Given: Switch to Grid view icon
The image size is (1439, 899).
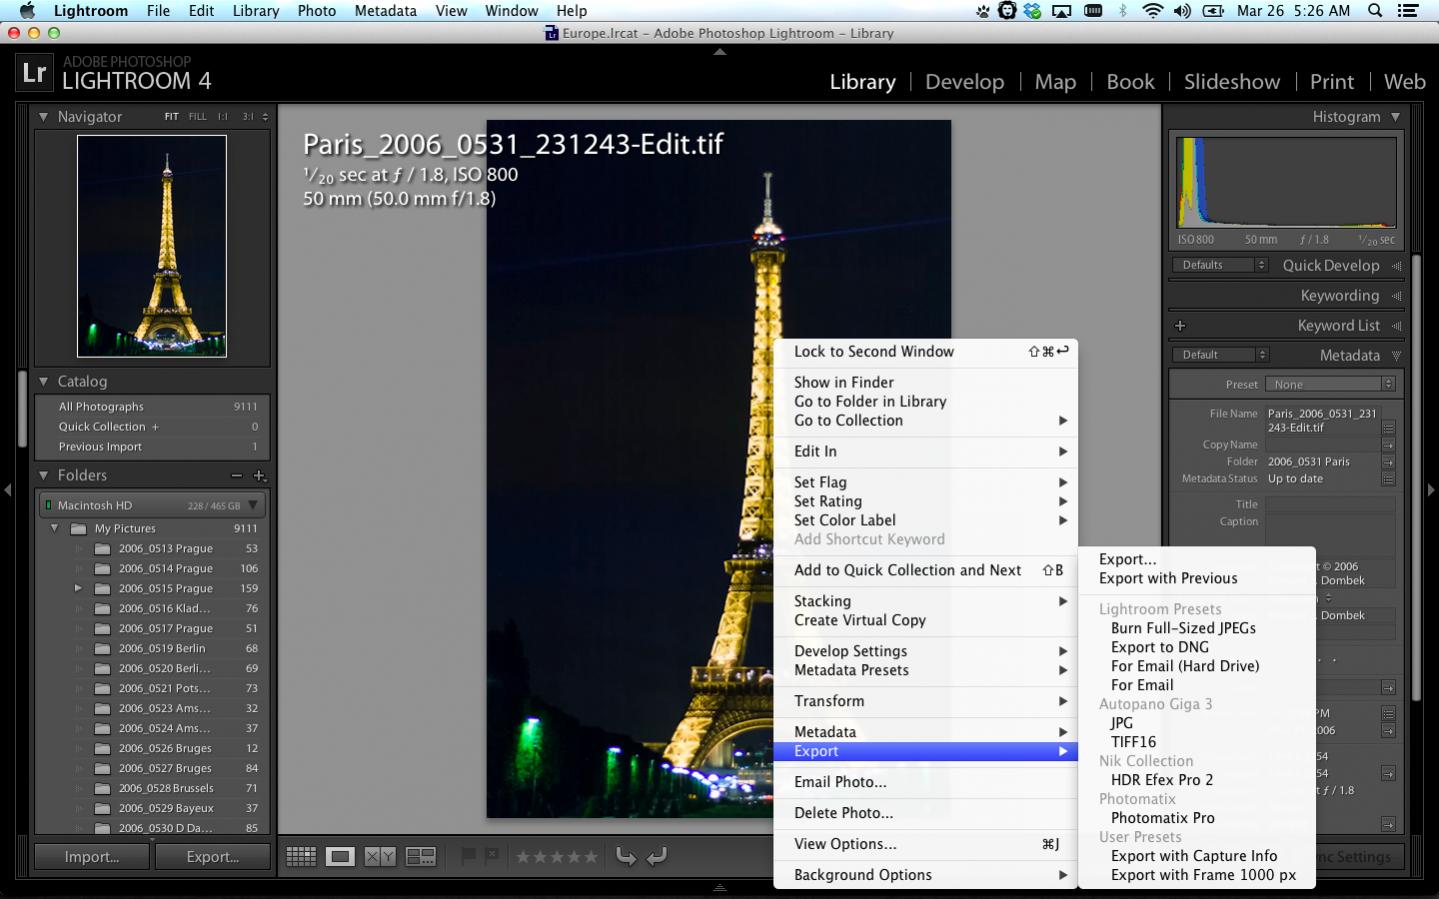Looking at the screenshot, I should coord(301,857).
